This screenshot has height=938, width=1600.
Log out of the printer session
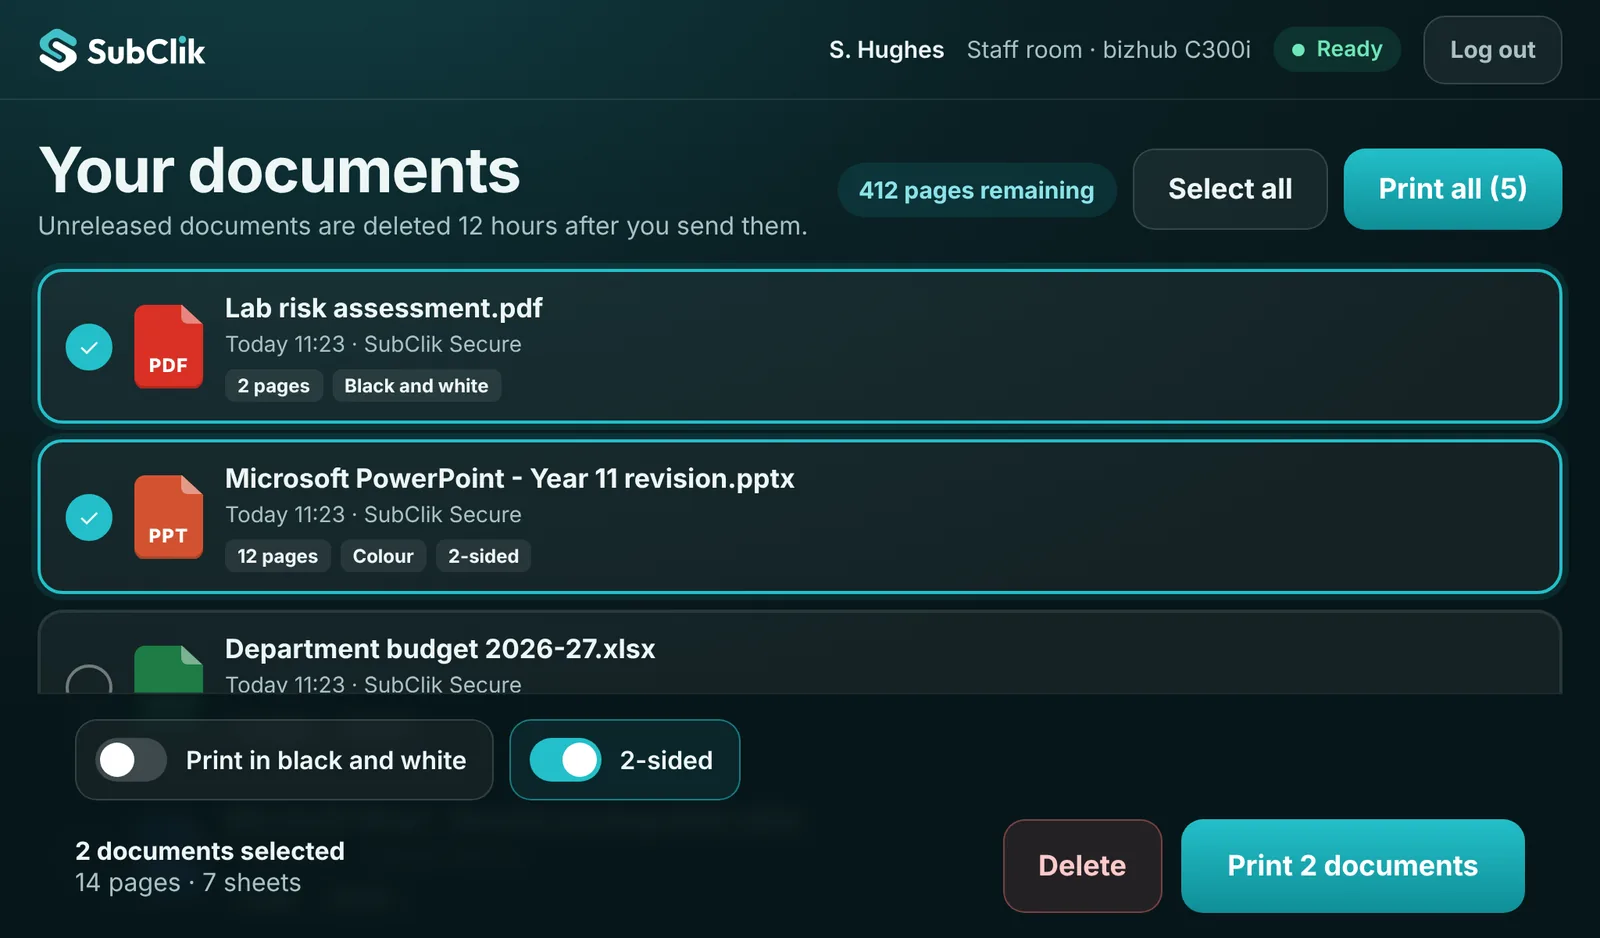point(1492,50)
